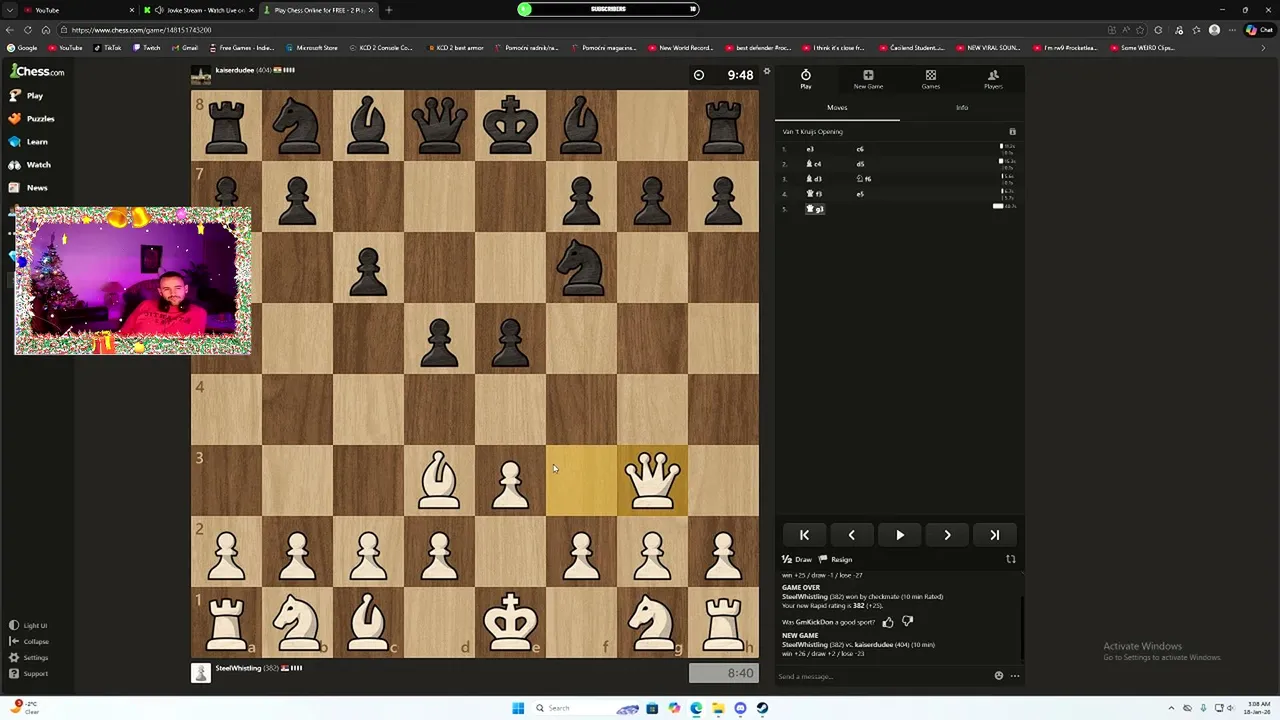The image size is (1280, 720).
Task: Flip the board with the arrows icon
Action: click(x=1010, y=560)
